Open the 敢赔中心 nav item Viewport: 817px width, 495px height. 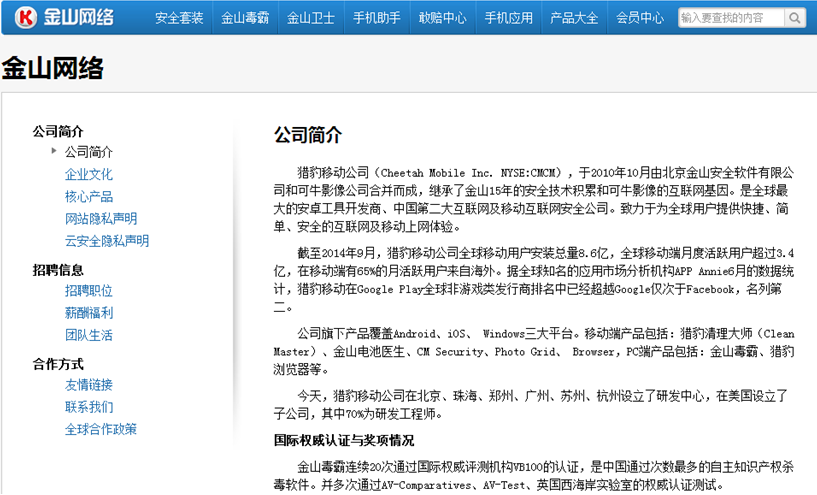(x=443, y=18)
